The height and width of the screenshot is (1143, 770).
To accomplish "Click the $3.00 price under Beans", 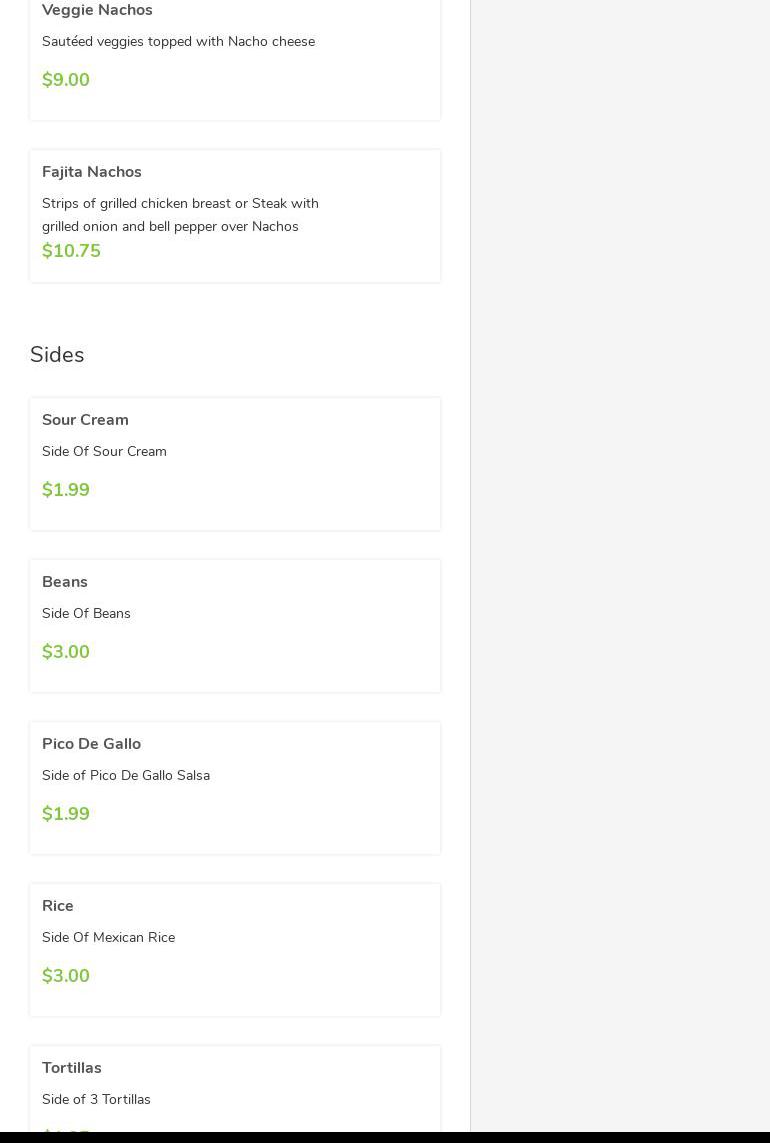I will [66, 652].
